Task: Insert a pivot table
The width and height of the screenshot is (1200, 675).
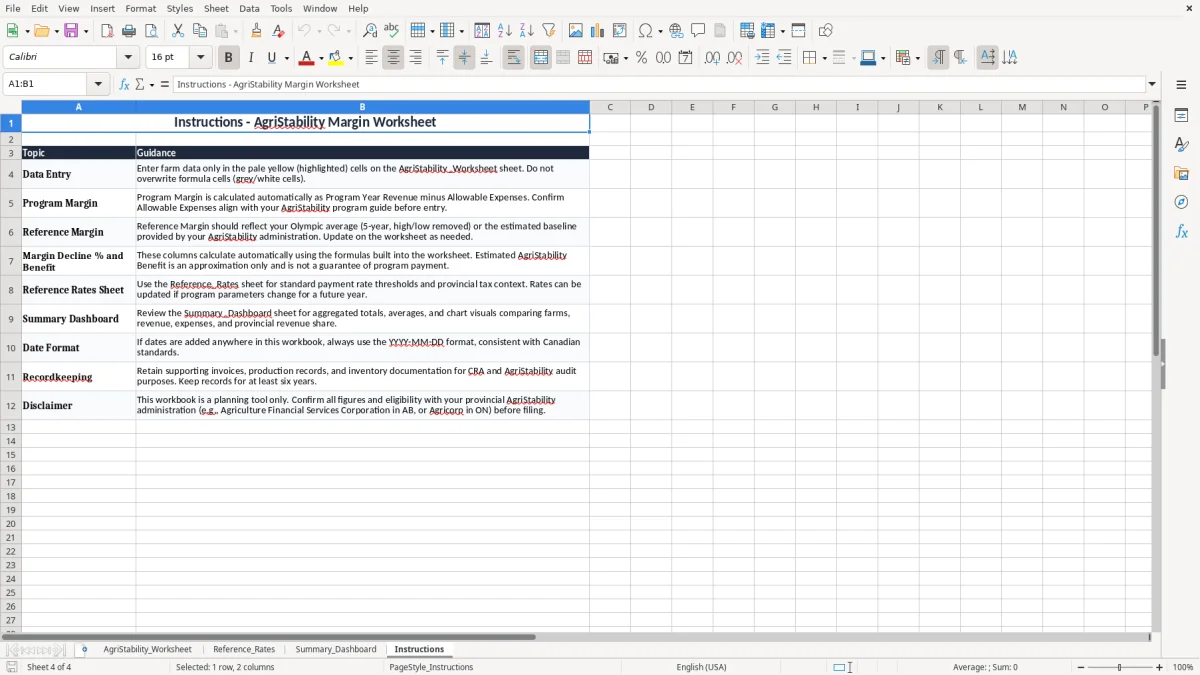Action: point(620,31)
